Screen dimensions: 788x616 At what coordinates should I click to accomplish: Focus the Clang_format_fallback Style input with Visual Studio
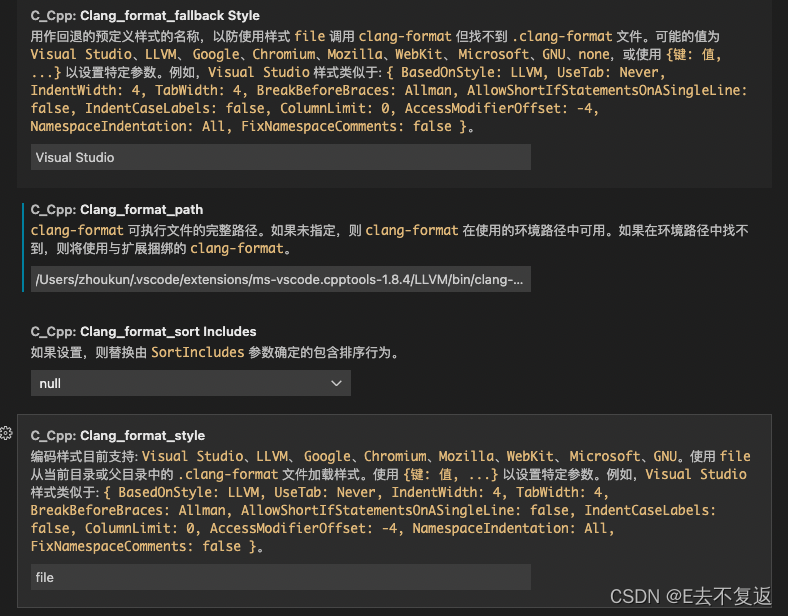280,157
